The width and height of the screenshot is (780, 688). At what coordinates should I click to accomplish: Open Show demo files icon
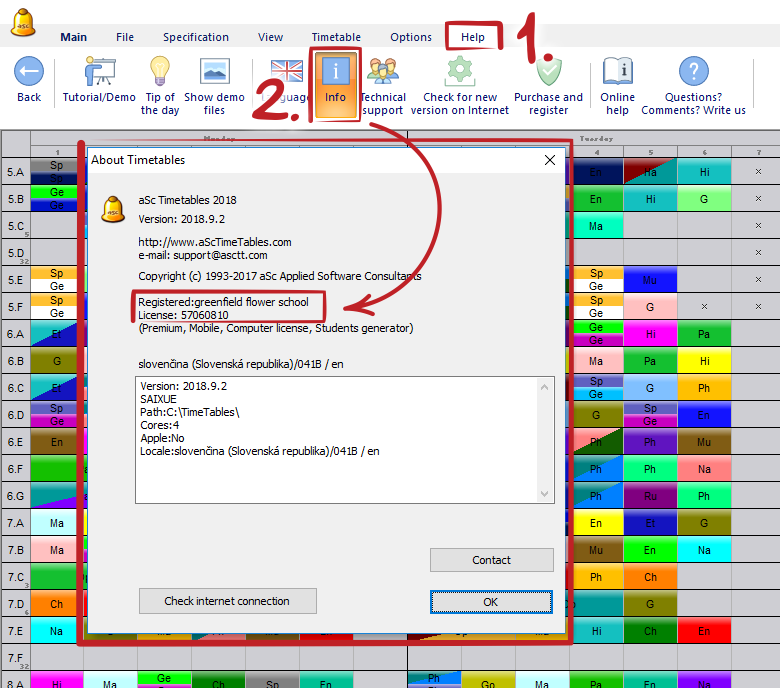click(x=214, y=72)
